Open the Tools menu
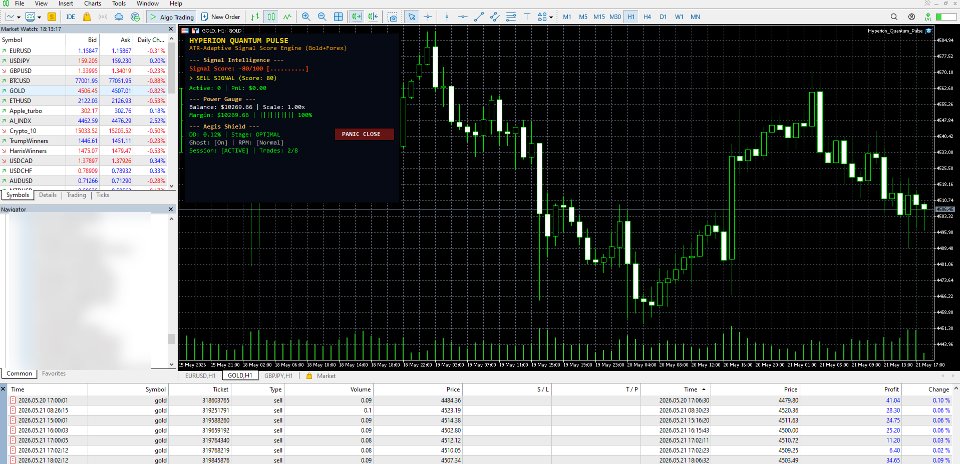Viewport: 960px width, 464px height. tap(119, 4)
